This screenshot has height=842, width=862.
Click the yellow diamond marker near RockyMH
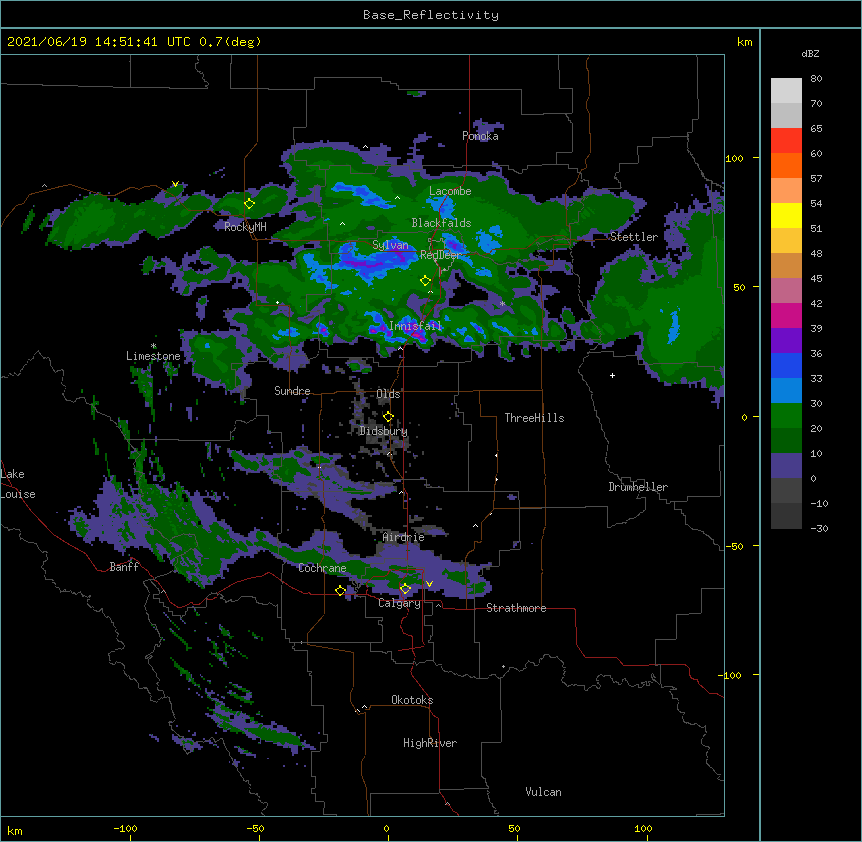click(x=250, y=203)
